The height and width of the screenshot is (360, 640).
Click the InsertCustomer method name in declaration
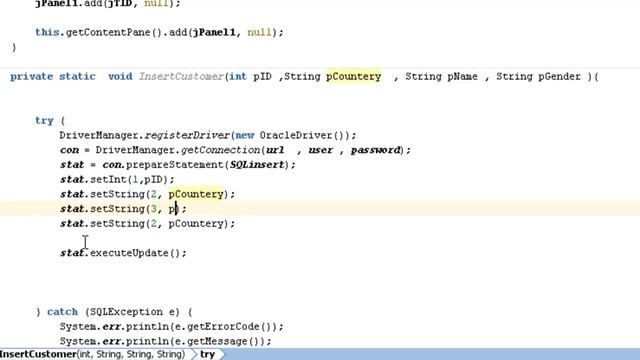[181, 77]
